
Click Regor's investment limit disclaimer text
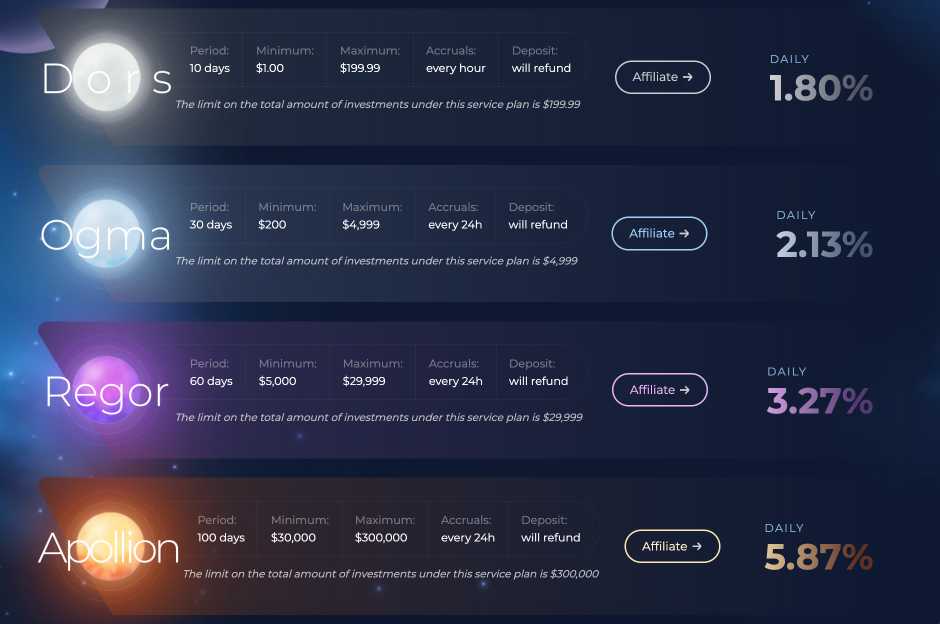click(379, 417)
